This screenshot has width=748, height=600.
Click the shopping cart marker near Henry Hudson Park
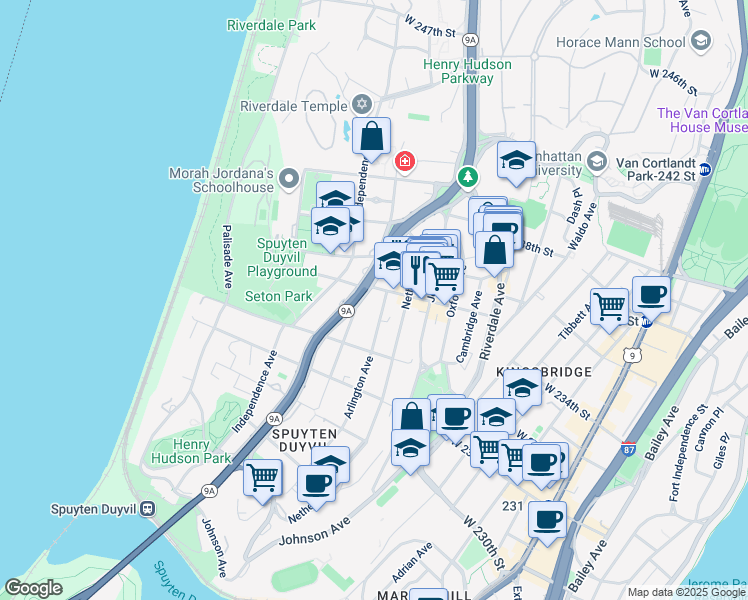[x=262, y=478]
